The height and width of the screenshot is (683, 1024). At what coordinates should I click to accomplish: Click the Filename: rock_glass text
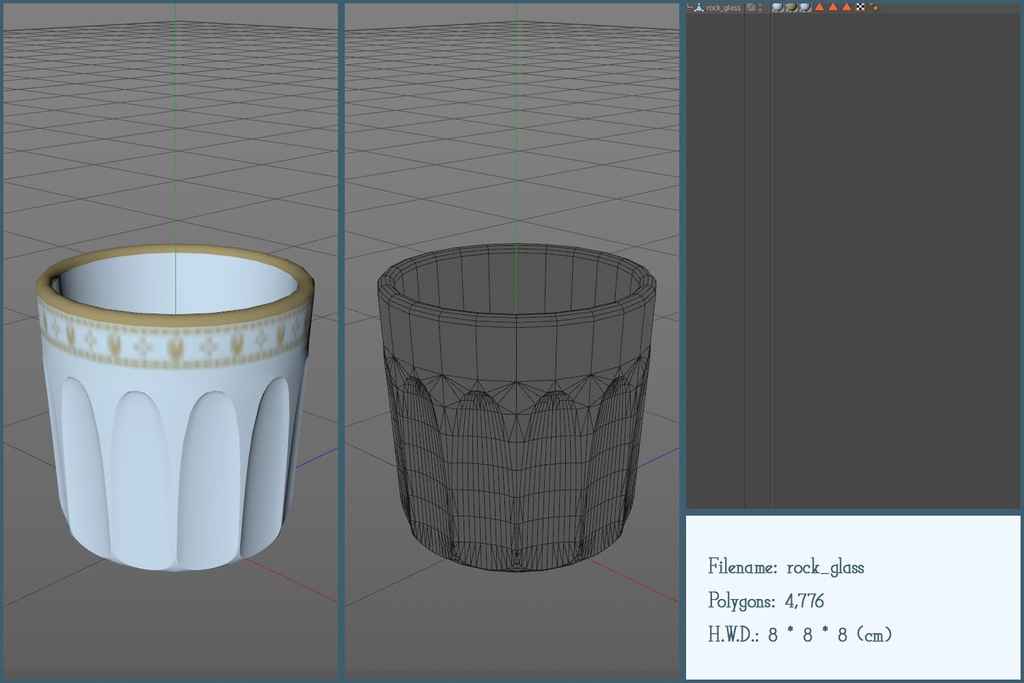pos(786,567)
